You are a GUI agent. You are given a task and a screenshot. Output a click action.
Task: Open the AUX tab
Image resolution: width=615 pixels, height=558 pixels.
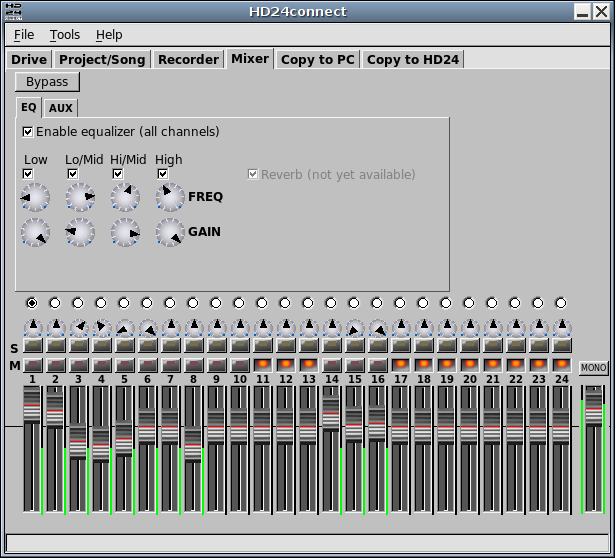(61, 108)
